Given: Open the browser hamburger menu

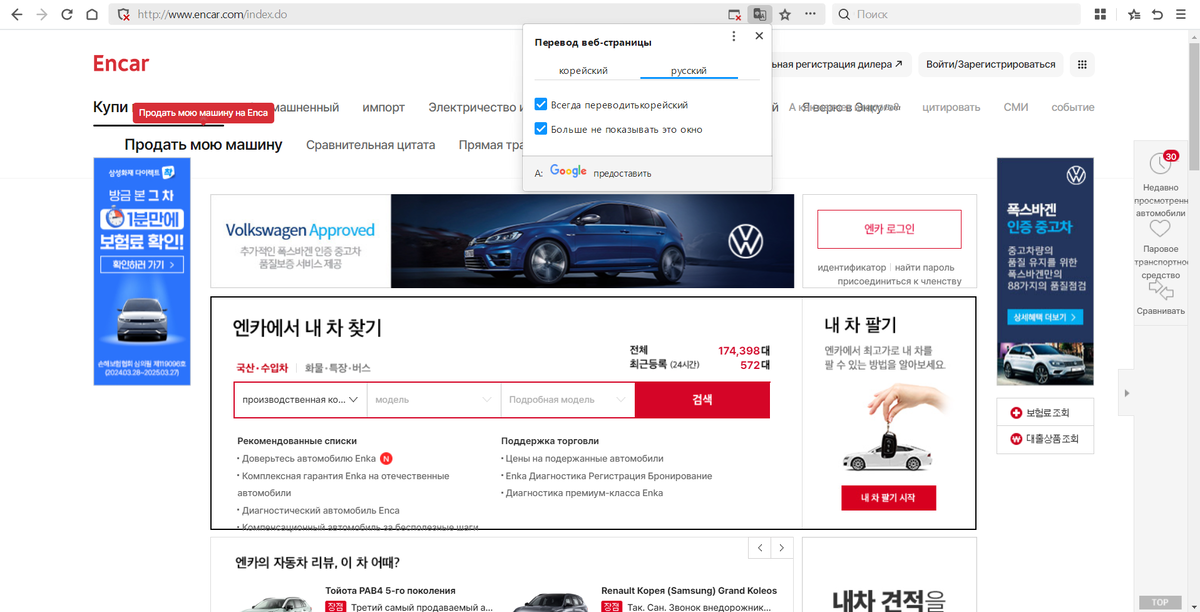Looking at the screenshot, I should click(x=1182, y=15).
